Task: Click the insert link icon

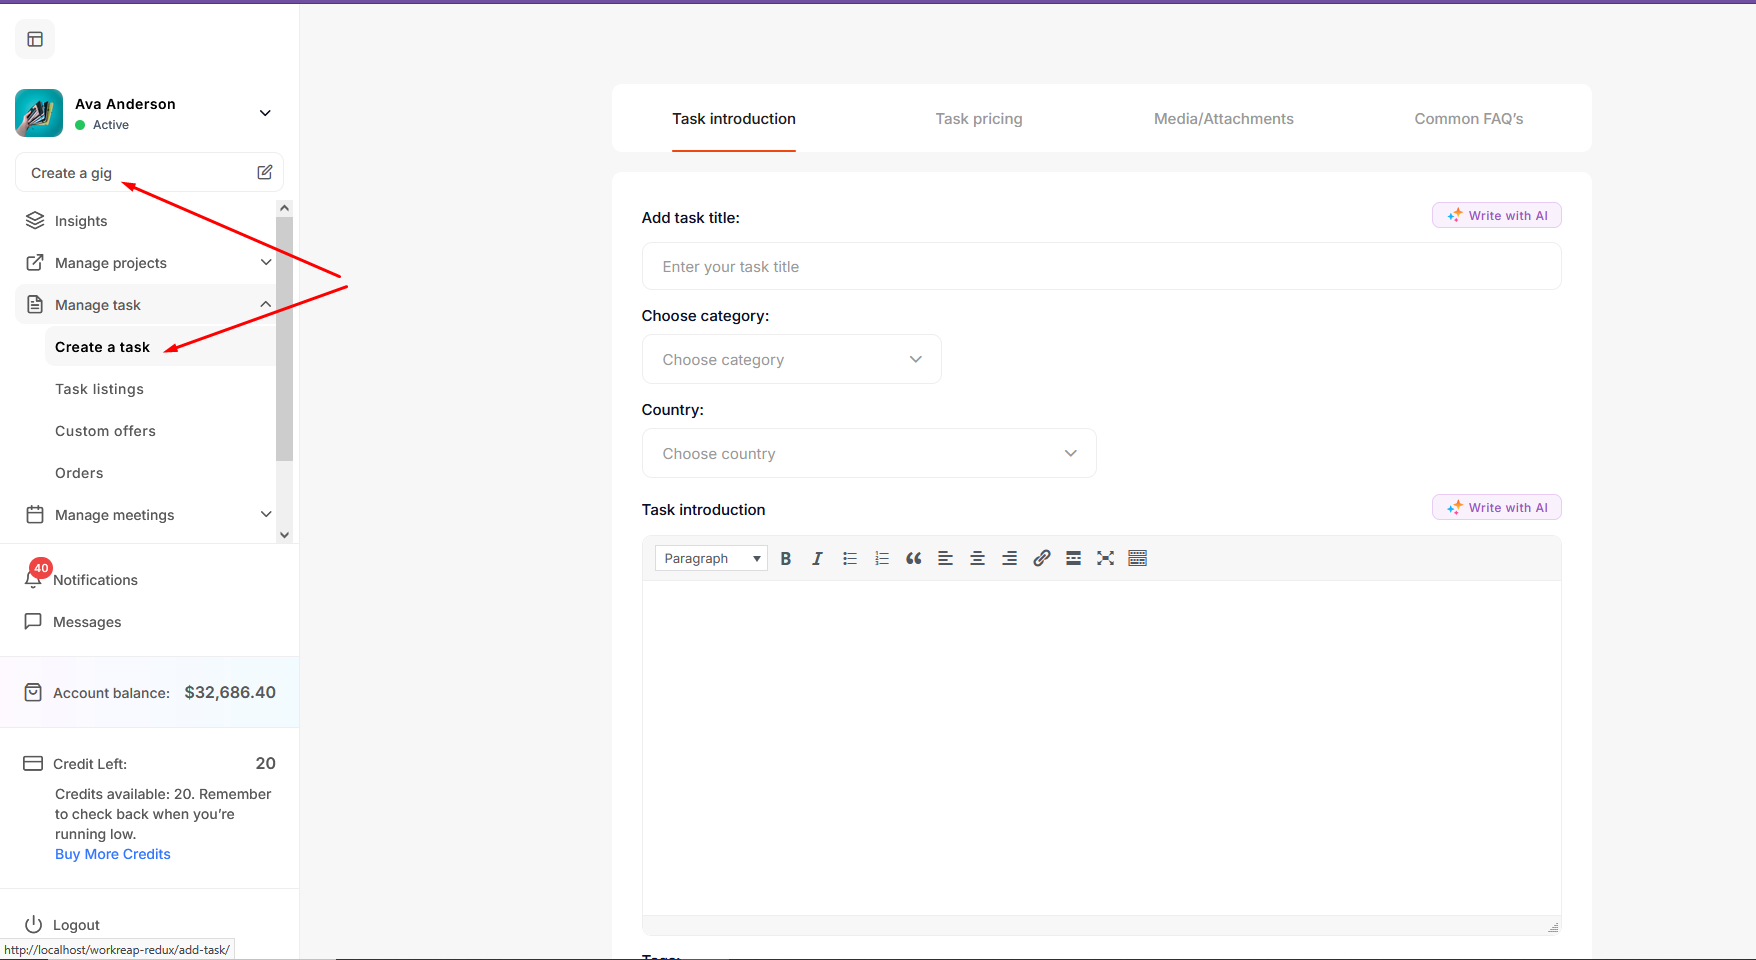Action: (1042, 559)
